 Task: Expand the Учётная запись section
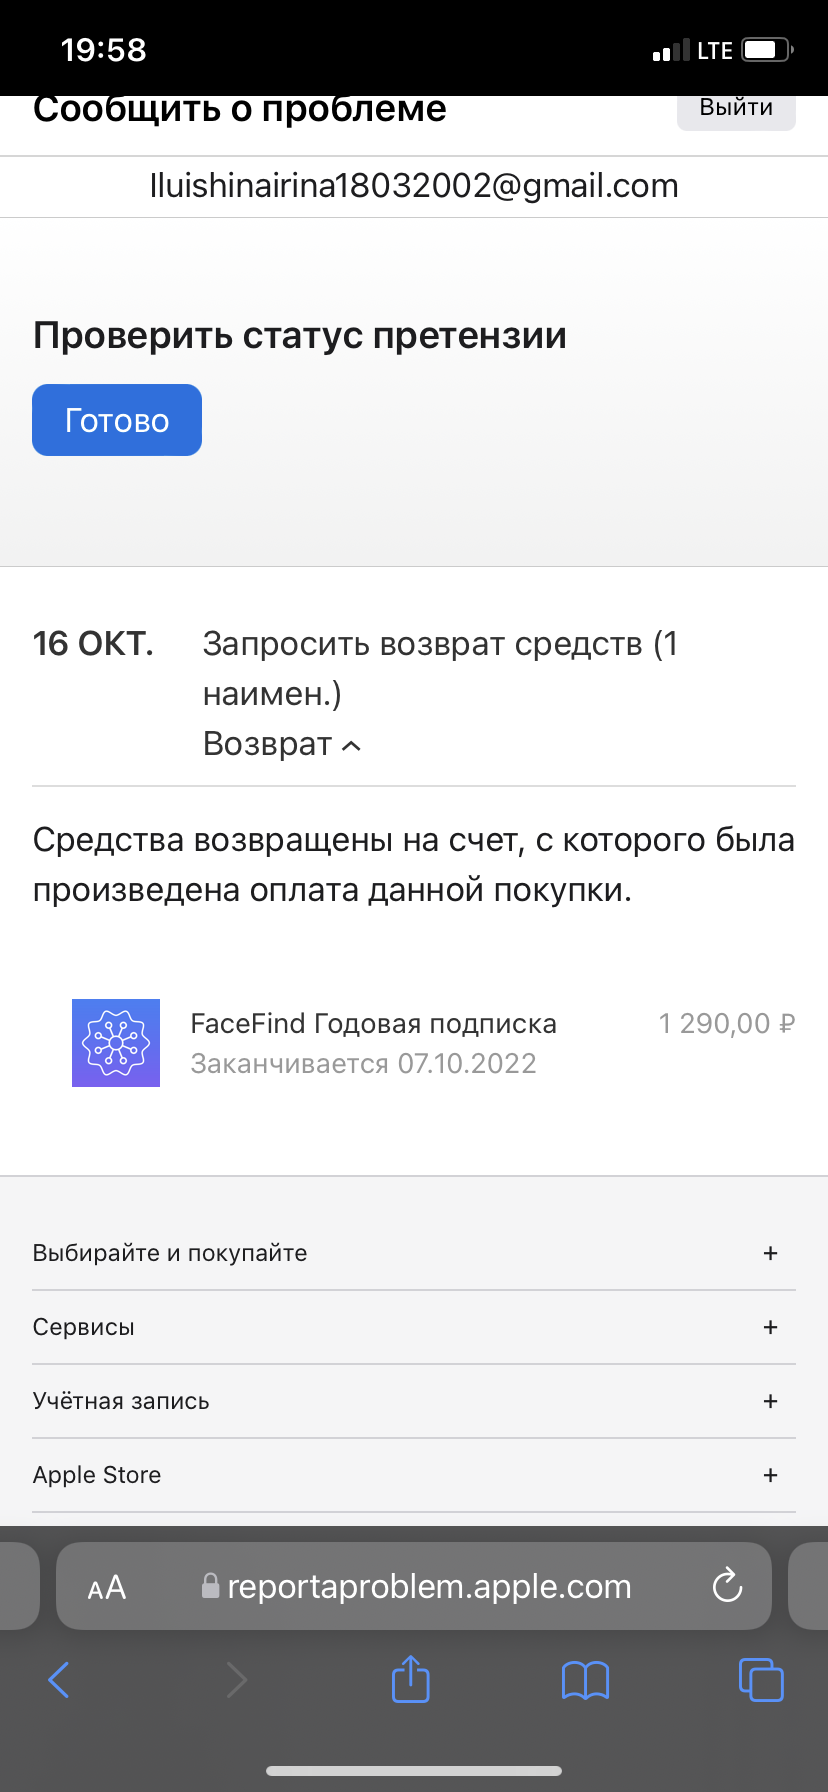coord(770,1401)
